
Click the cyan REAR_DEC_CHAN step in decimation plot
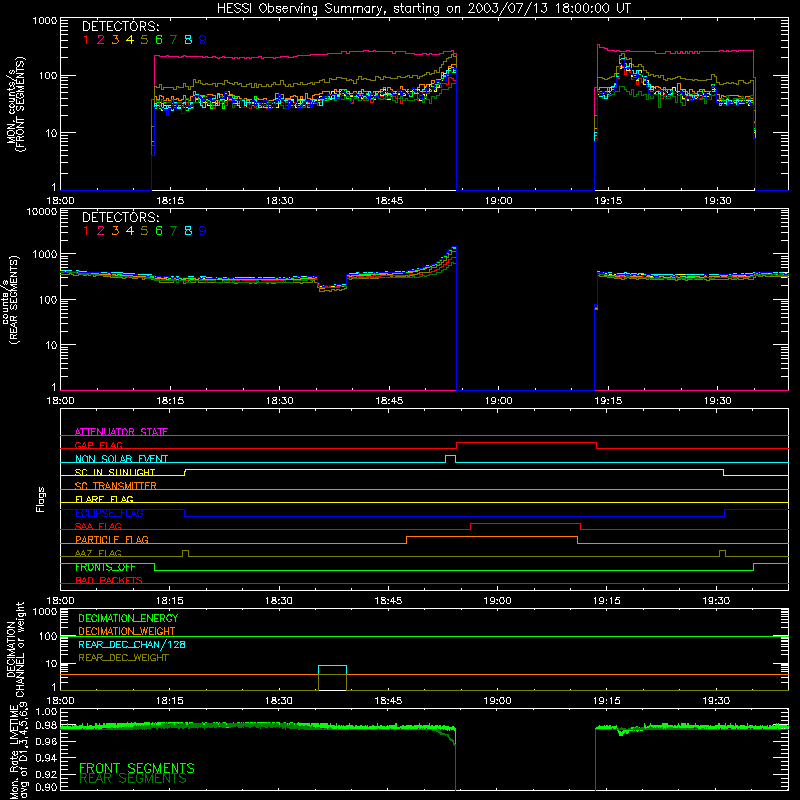coord(332,666)
